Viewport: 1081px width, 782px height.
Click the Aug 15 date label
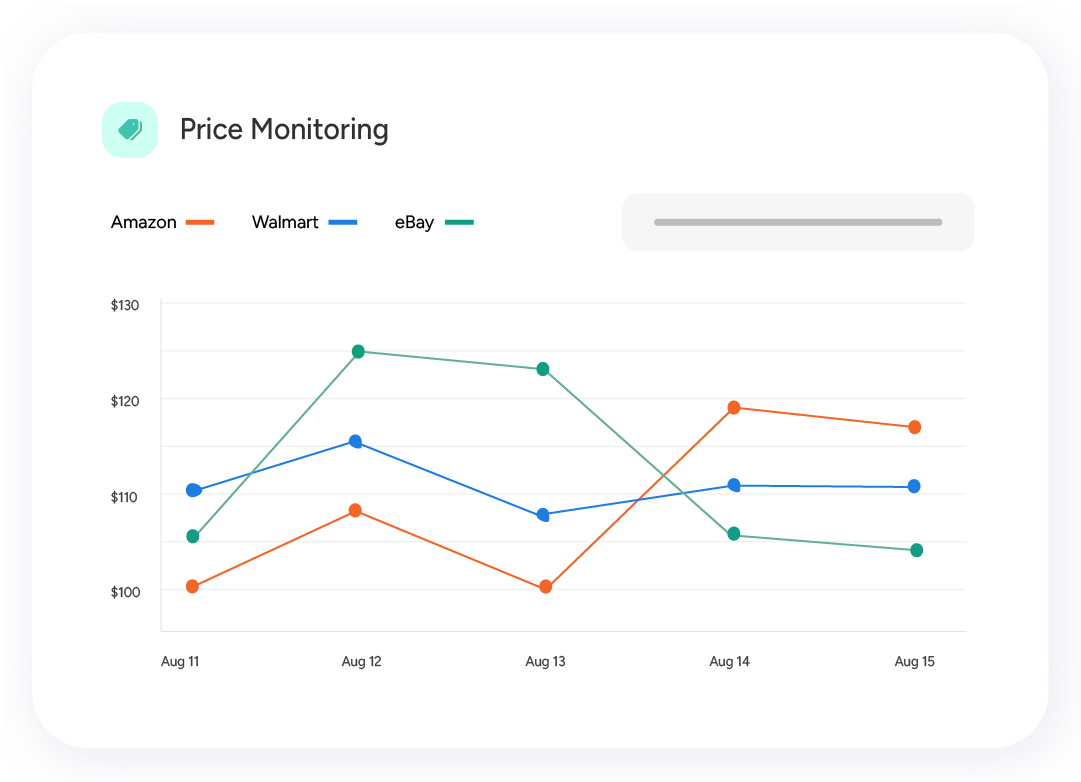point(914,661)
